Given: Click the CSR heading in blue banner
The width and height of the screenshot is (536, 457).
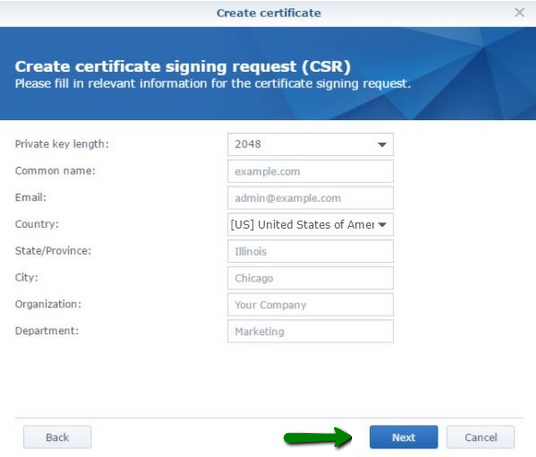Looking at the screenshot, I should 183,66.
